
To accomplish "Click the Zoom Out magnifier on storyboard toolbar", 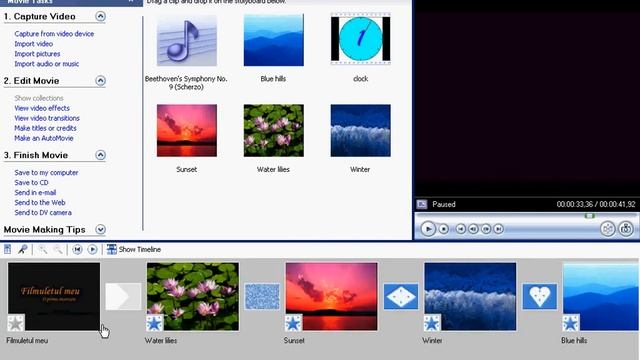I will pyautogui.click(x=58, y=249).
